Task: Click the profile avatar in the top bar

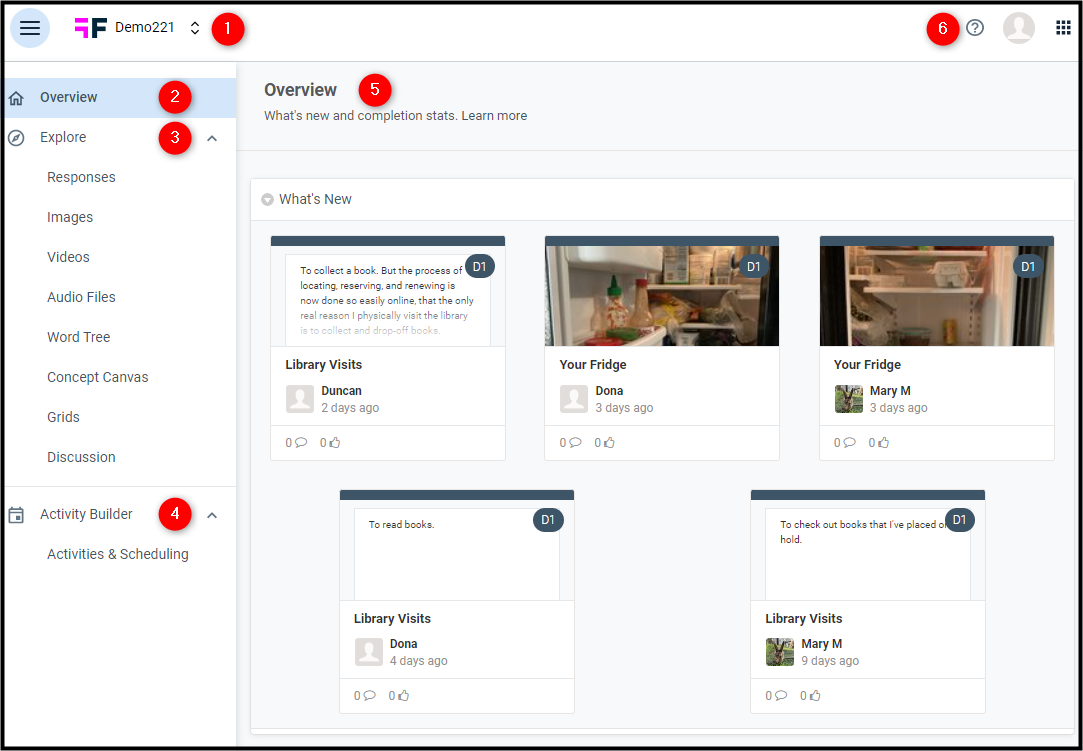Action: 1019,27
